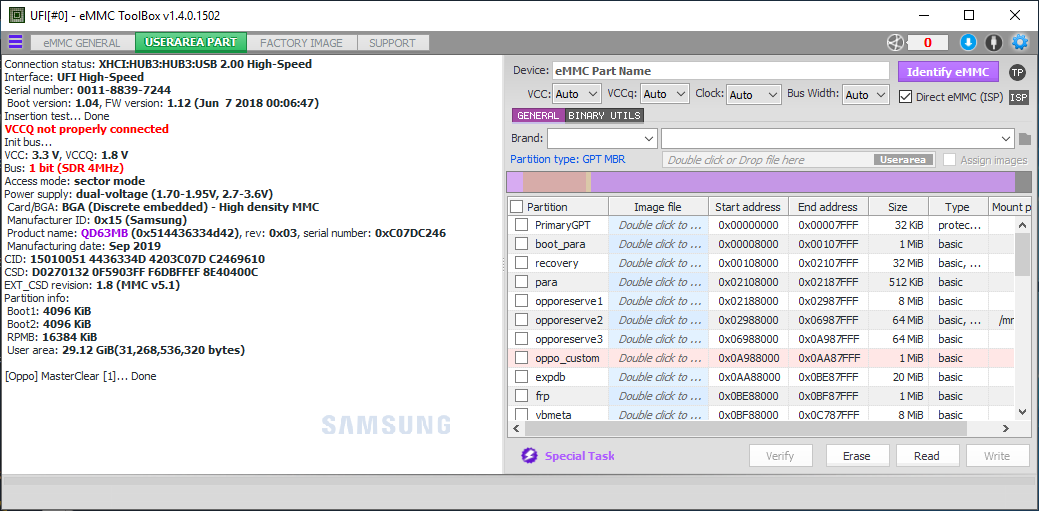Sort by Start address column header
The width and height of the screenshot is (1039, 511).
748,207
